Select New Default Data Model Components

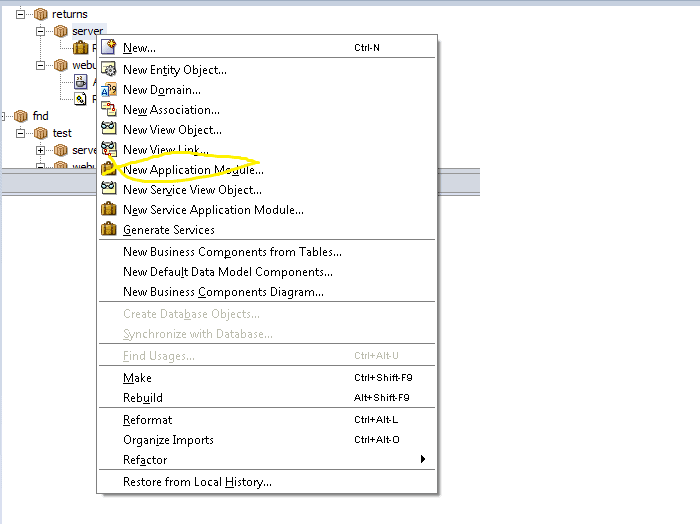pos(227,272)
